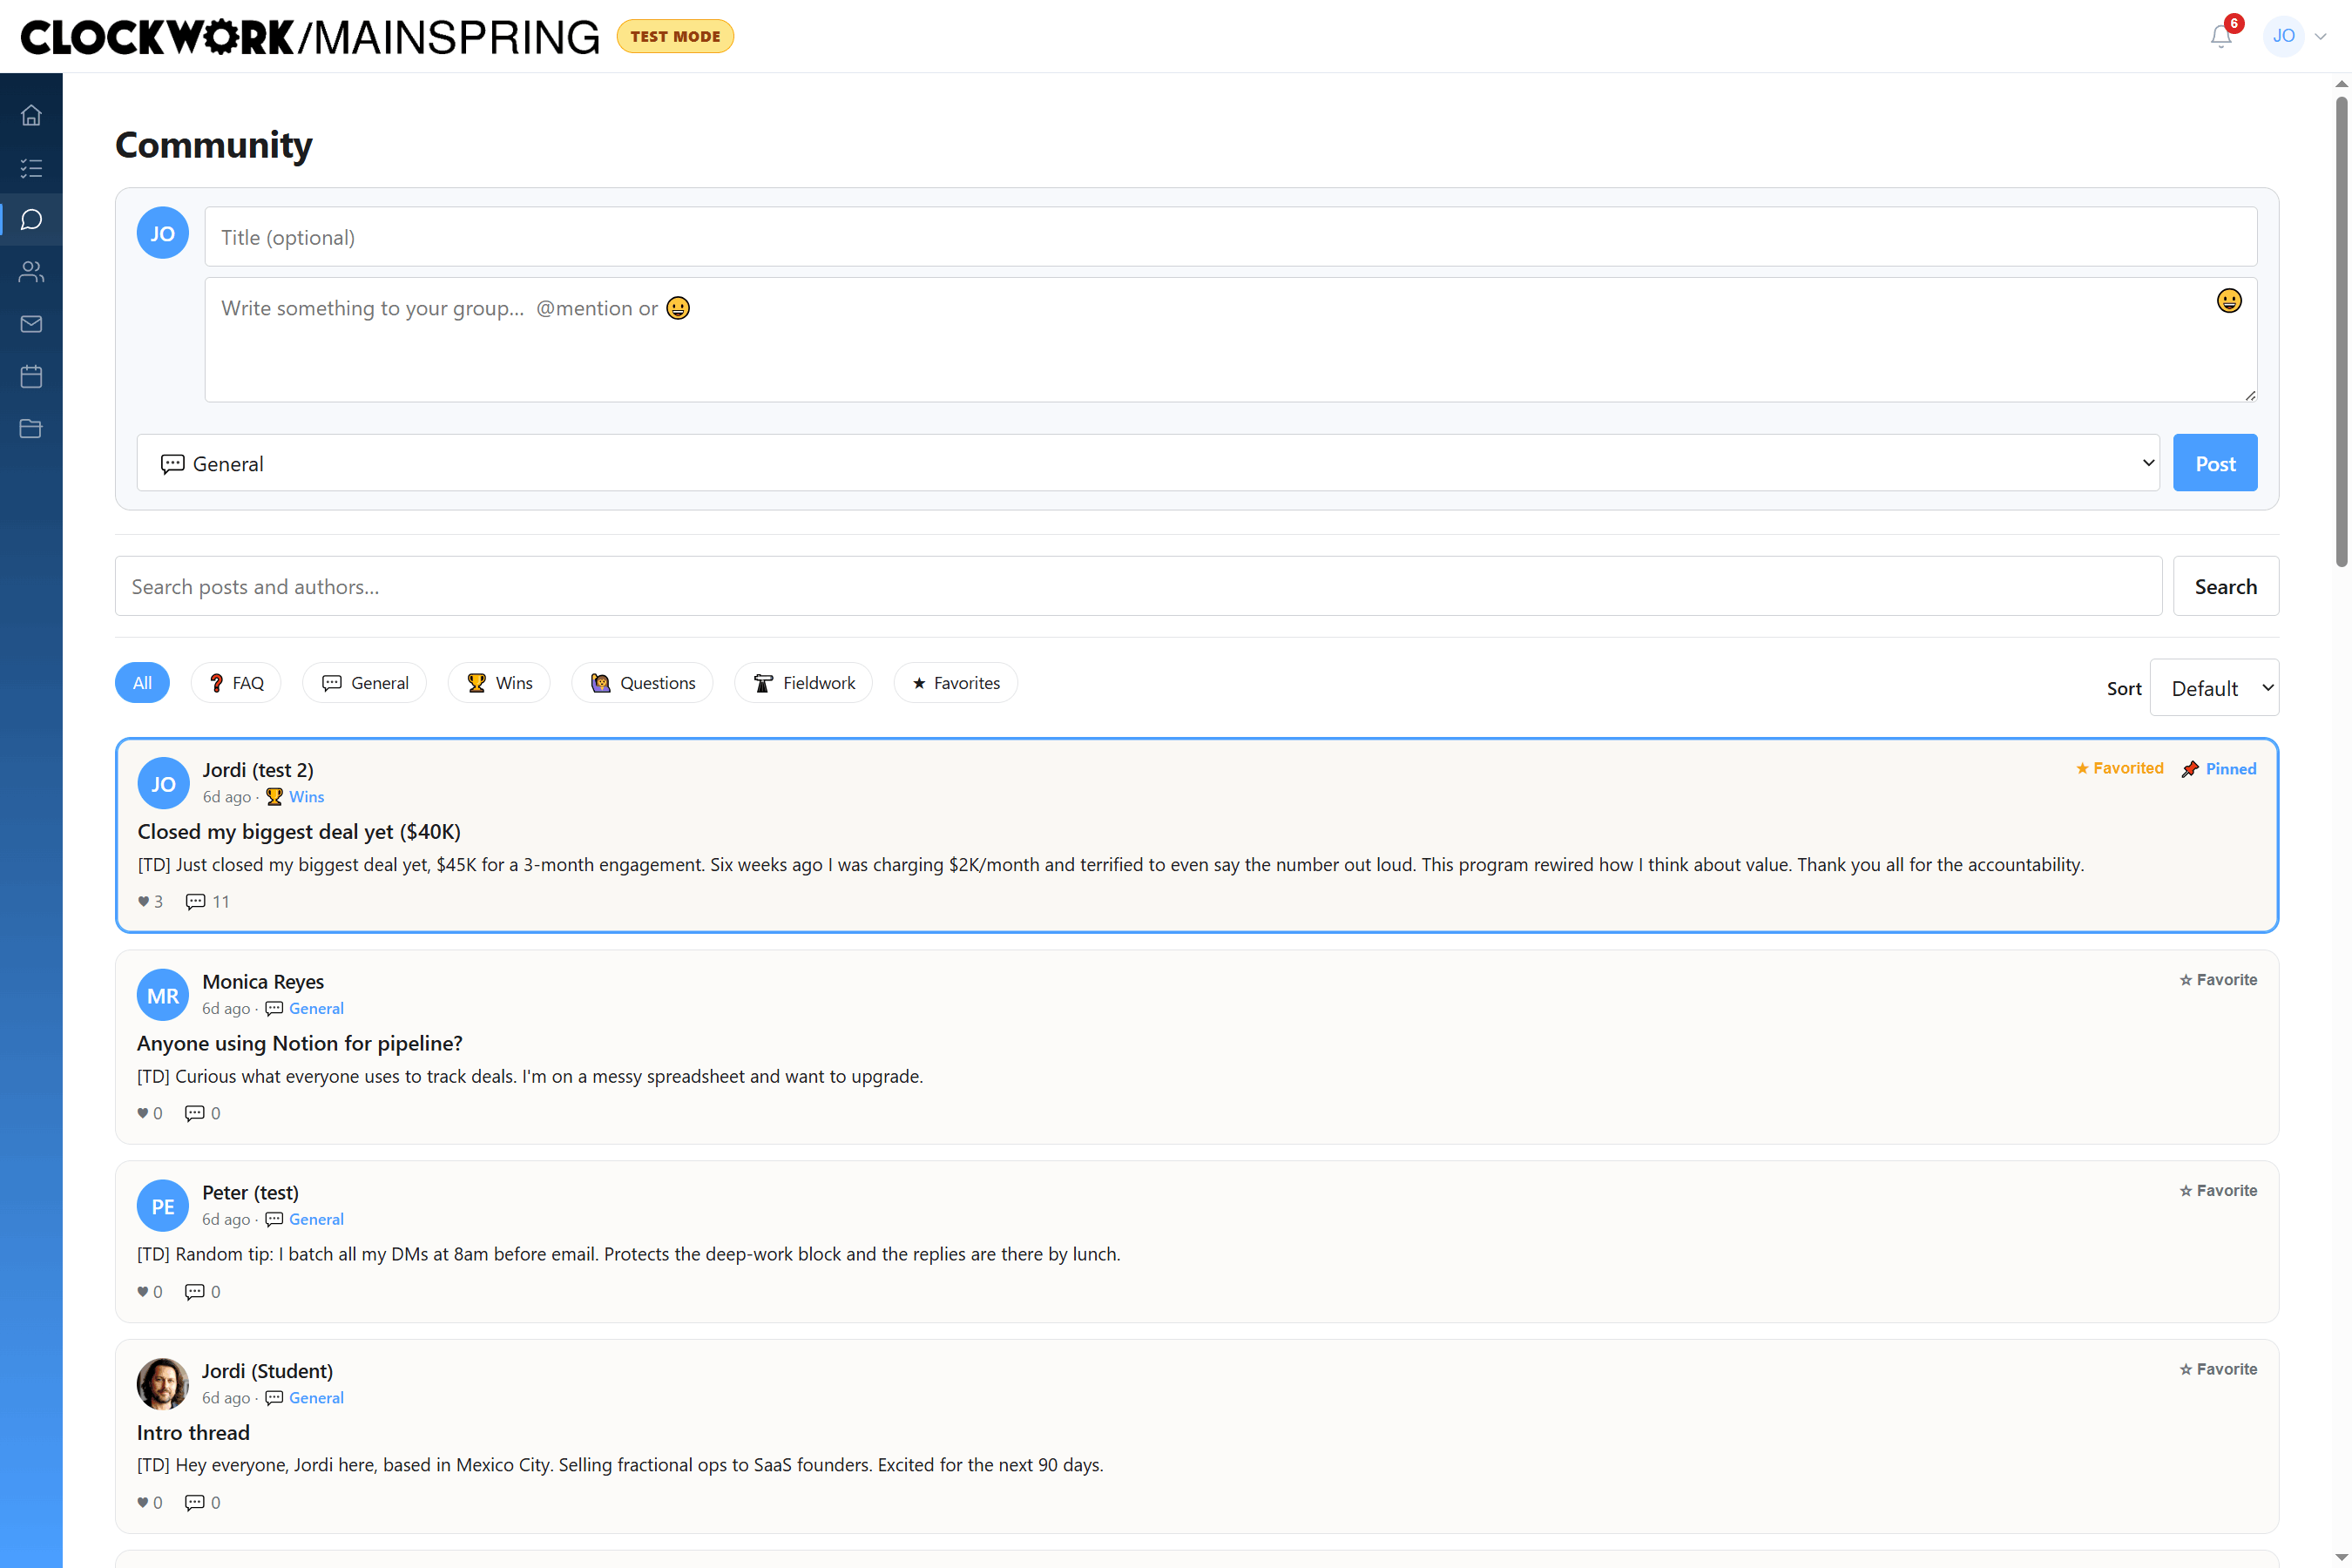
Task: Filter posts by Wins
Action: click(x=499, y=683)
